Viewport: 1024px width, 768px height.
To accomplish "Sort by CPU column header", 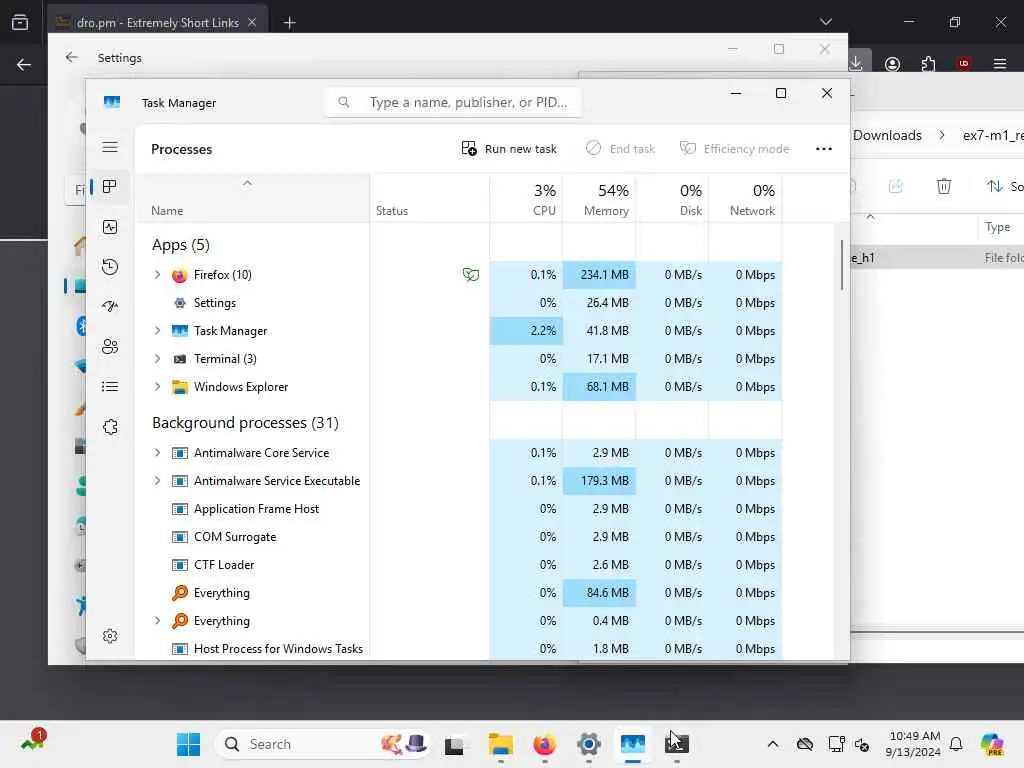I will pyautogui.click(x=526, y=199).
